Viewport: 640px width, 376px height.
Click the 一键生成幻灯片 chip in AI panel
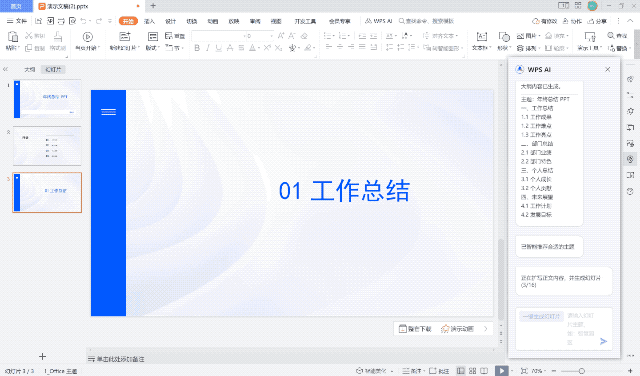541,316
